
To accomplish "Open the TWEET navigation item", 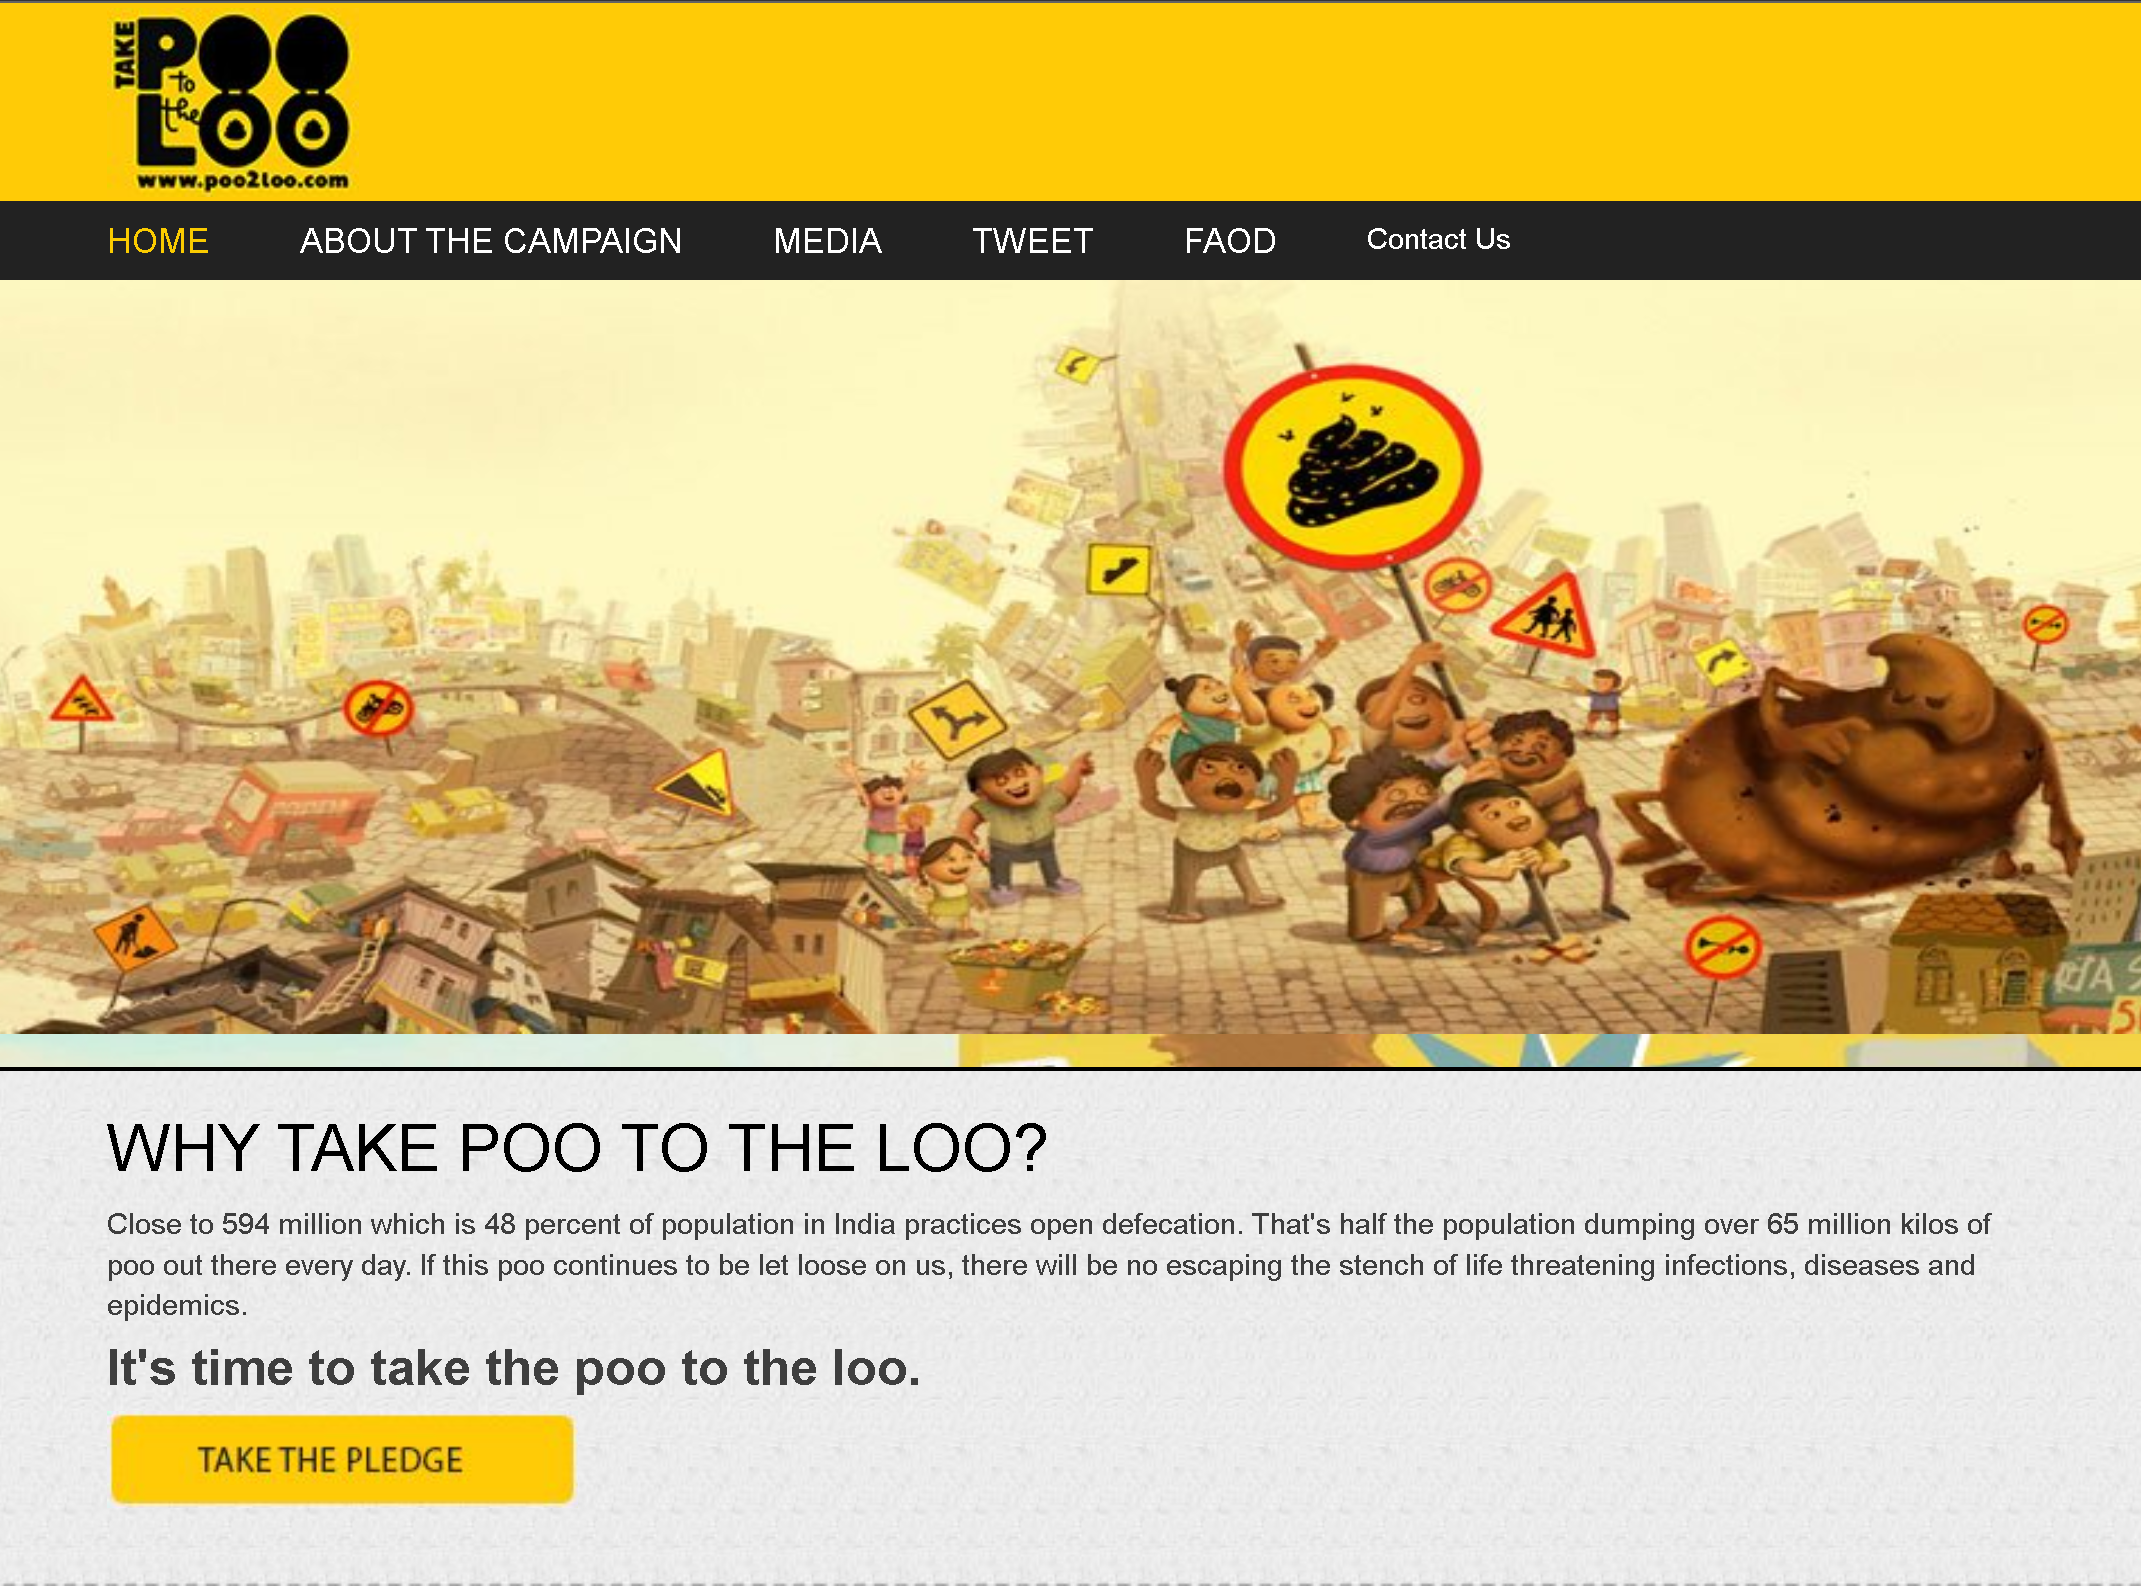I will [1032, 241].
